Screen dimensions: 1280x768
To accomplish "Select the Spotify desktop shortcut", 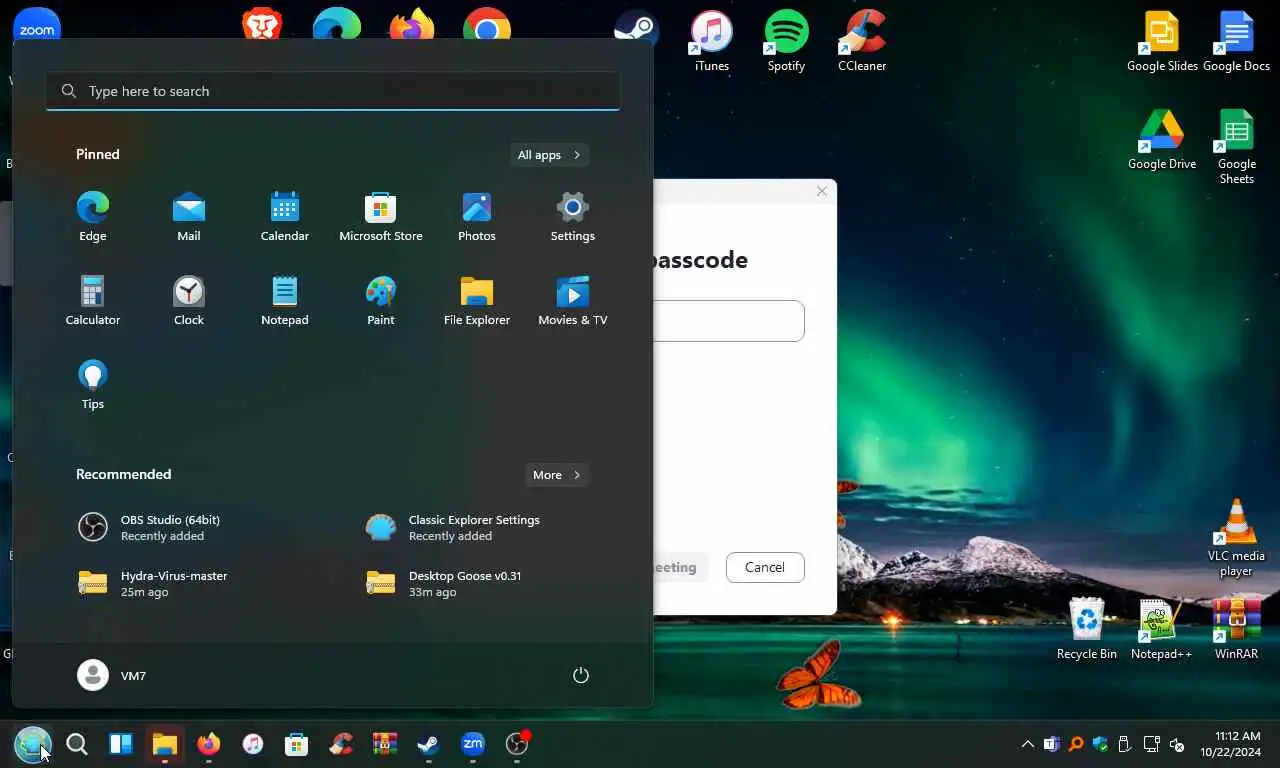I will 786,42.
